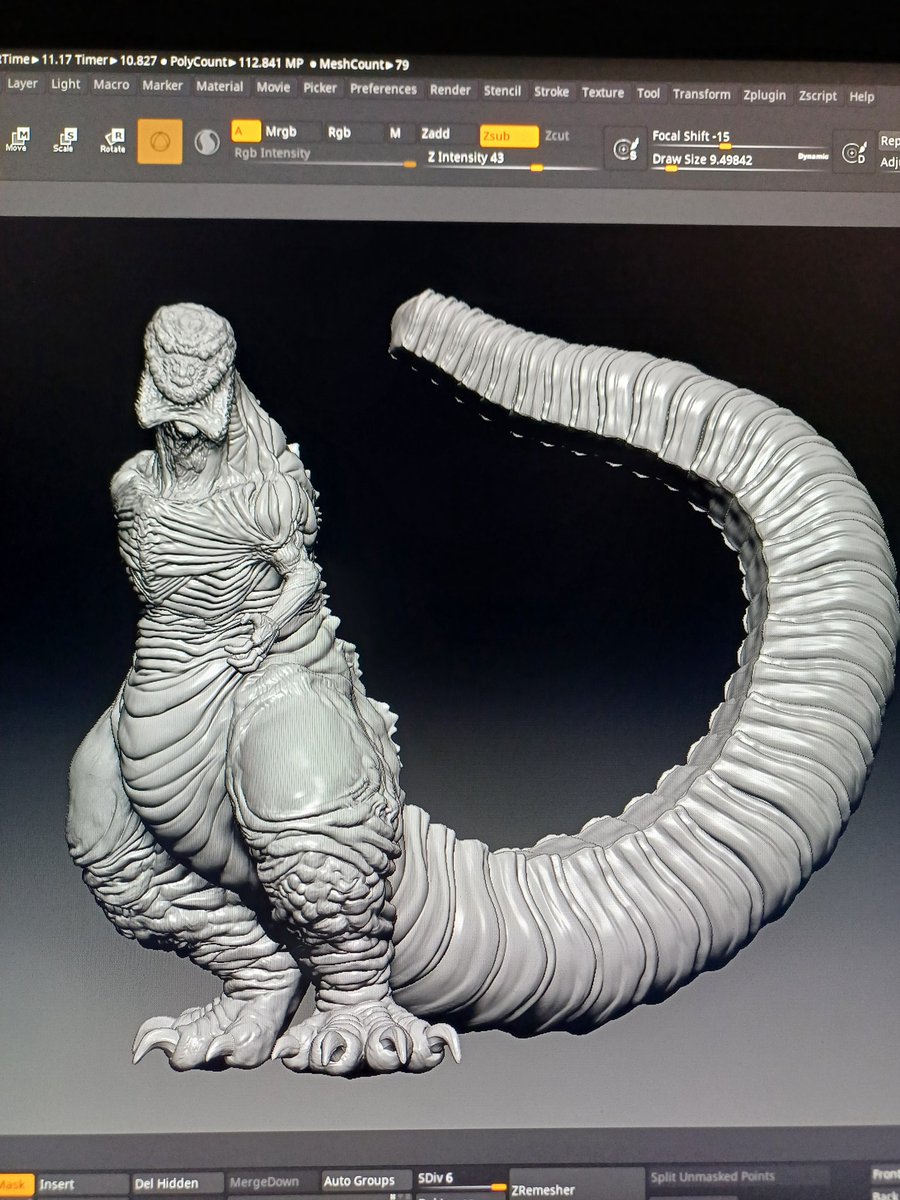Open the Texture menu
900x1200 pixels.
tap(603, 93)
